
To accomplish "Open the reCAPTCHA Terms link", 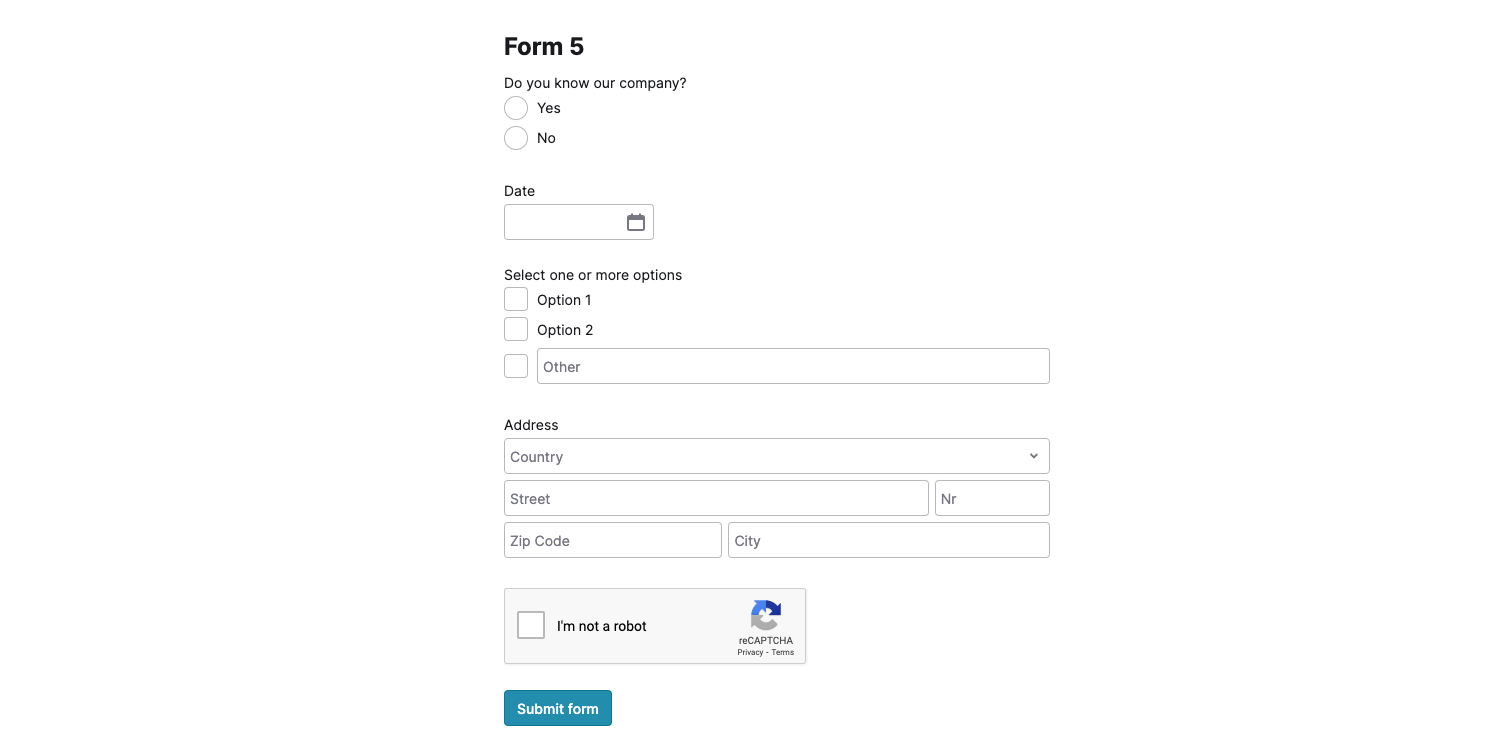I will [783, 652].
